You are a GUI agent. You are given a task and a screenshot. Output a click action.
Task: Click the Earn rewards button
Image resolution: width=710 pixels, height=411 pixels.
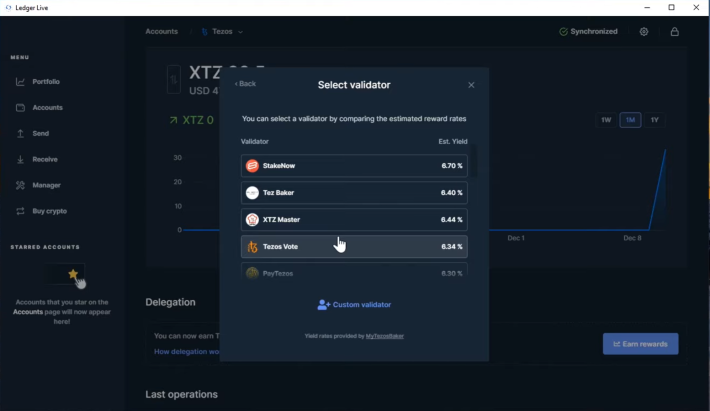click(641, 344)
